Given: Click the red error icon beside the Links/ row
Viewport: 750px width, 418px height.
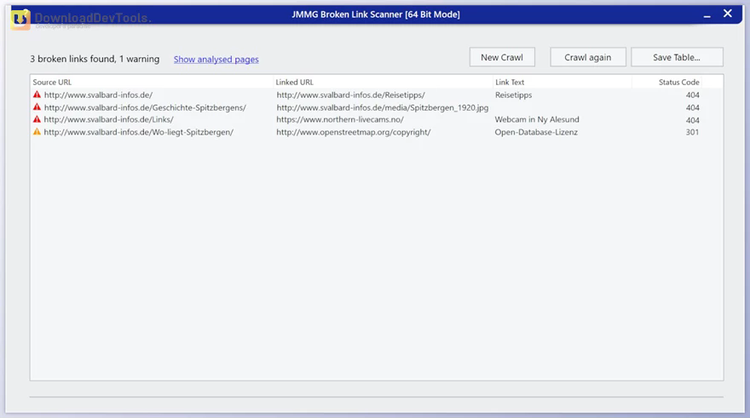Looking at the screenshot, I should [37, 120].
